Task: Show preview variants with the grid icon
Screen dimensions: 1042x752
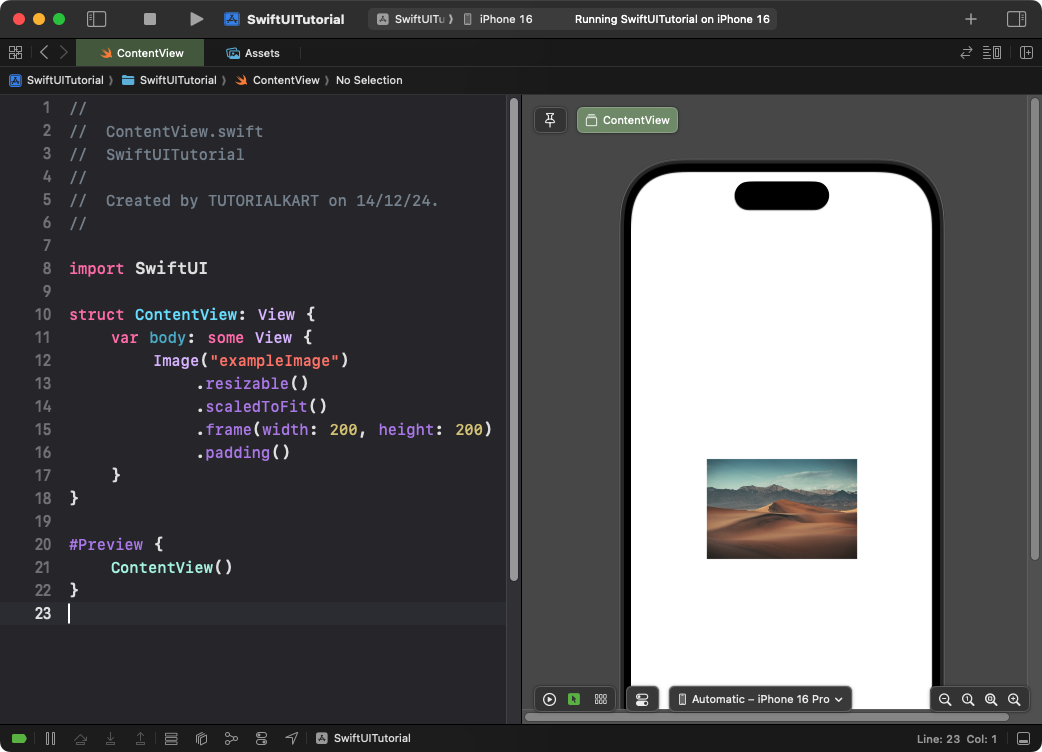Action: [x=601, y=699]
